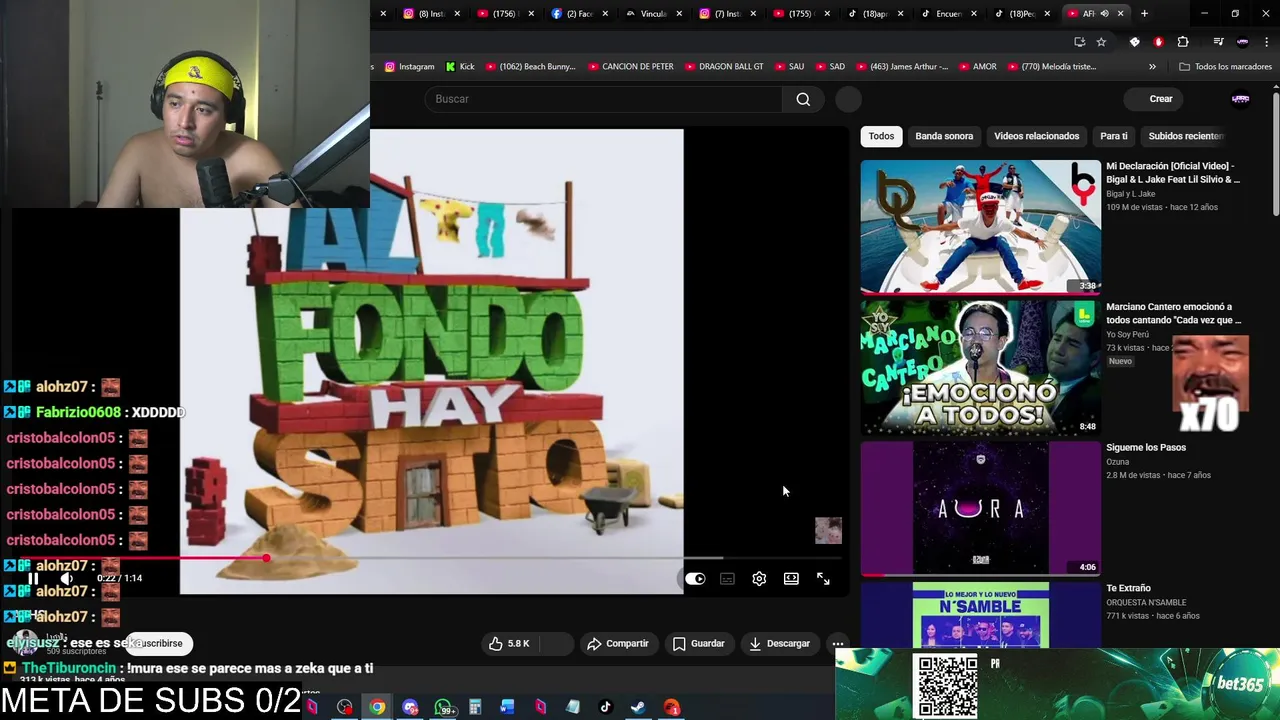The width and height of the screenshot is (1280, 720).
Task: Open a new browser tab with plus
Action: [1144, 13]
